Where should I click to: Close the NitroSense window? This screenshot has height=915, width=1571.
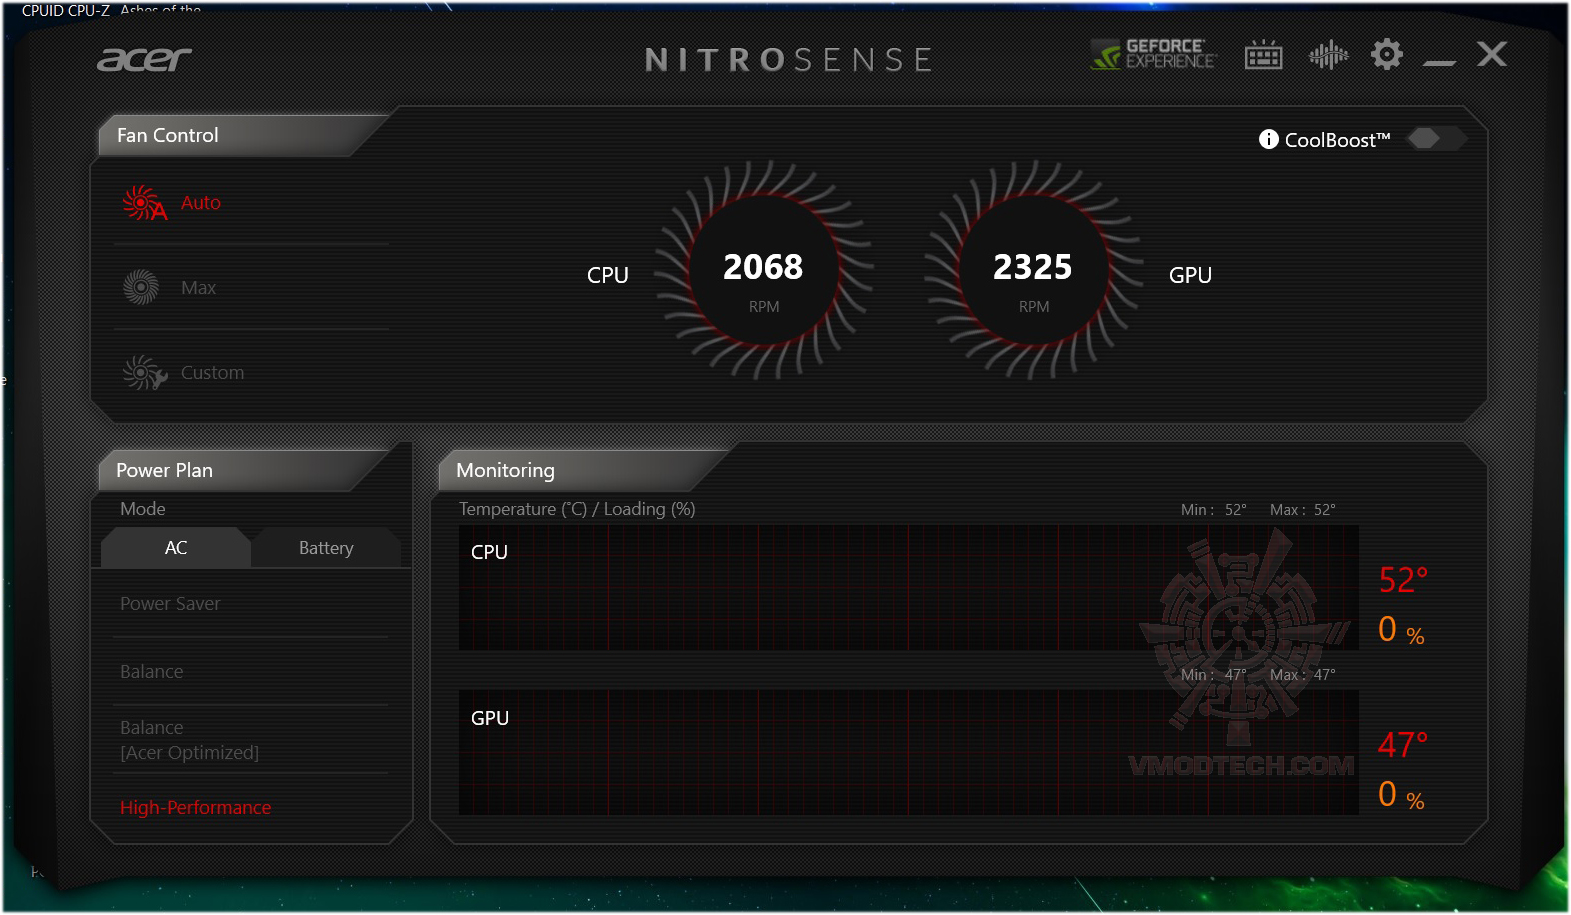tap(1492, 54)
